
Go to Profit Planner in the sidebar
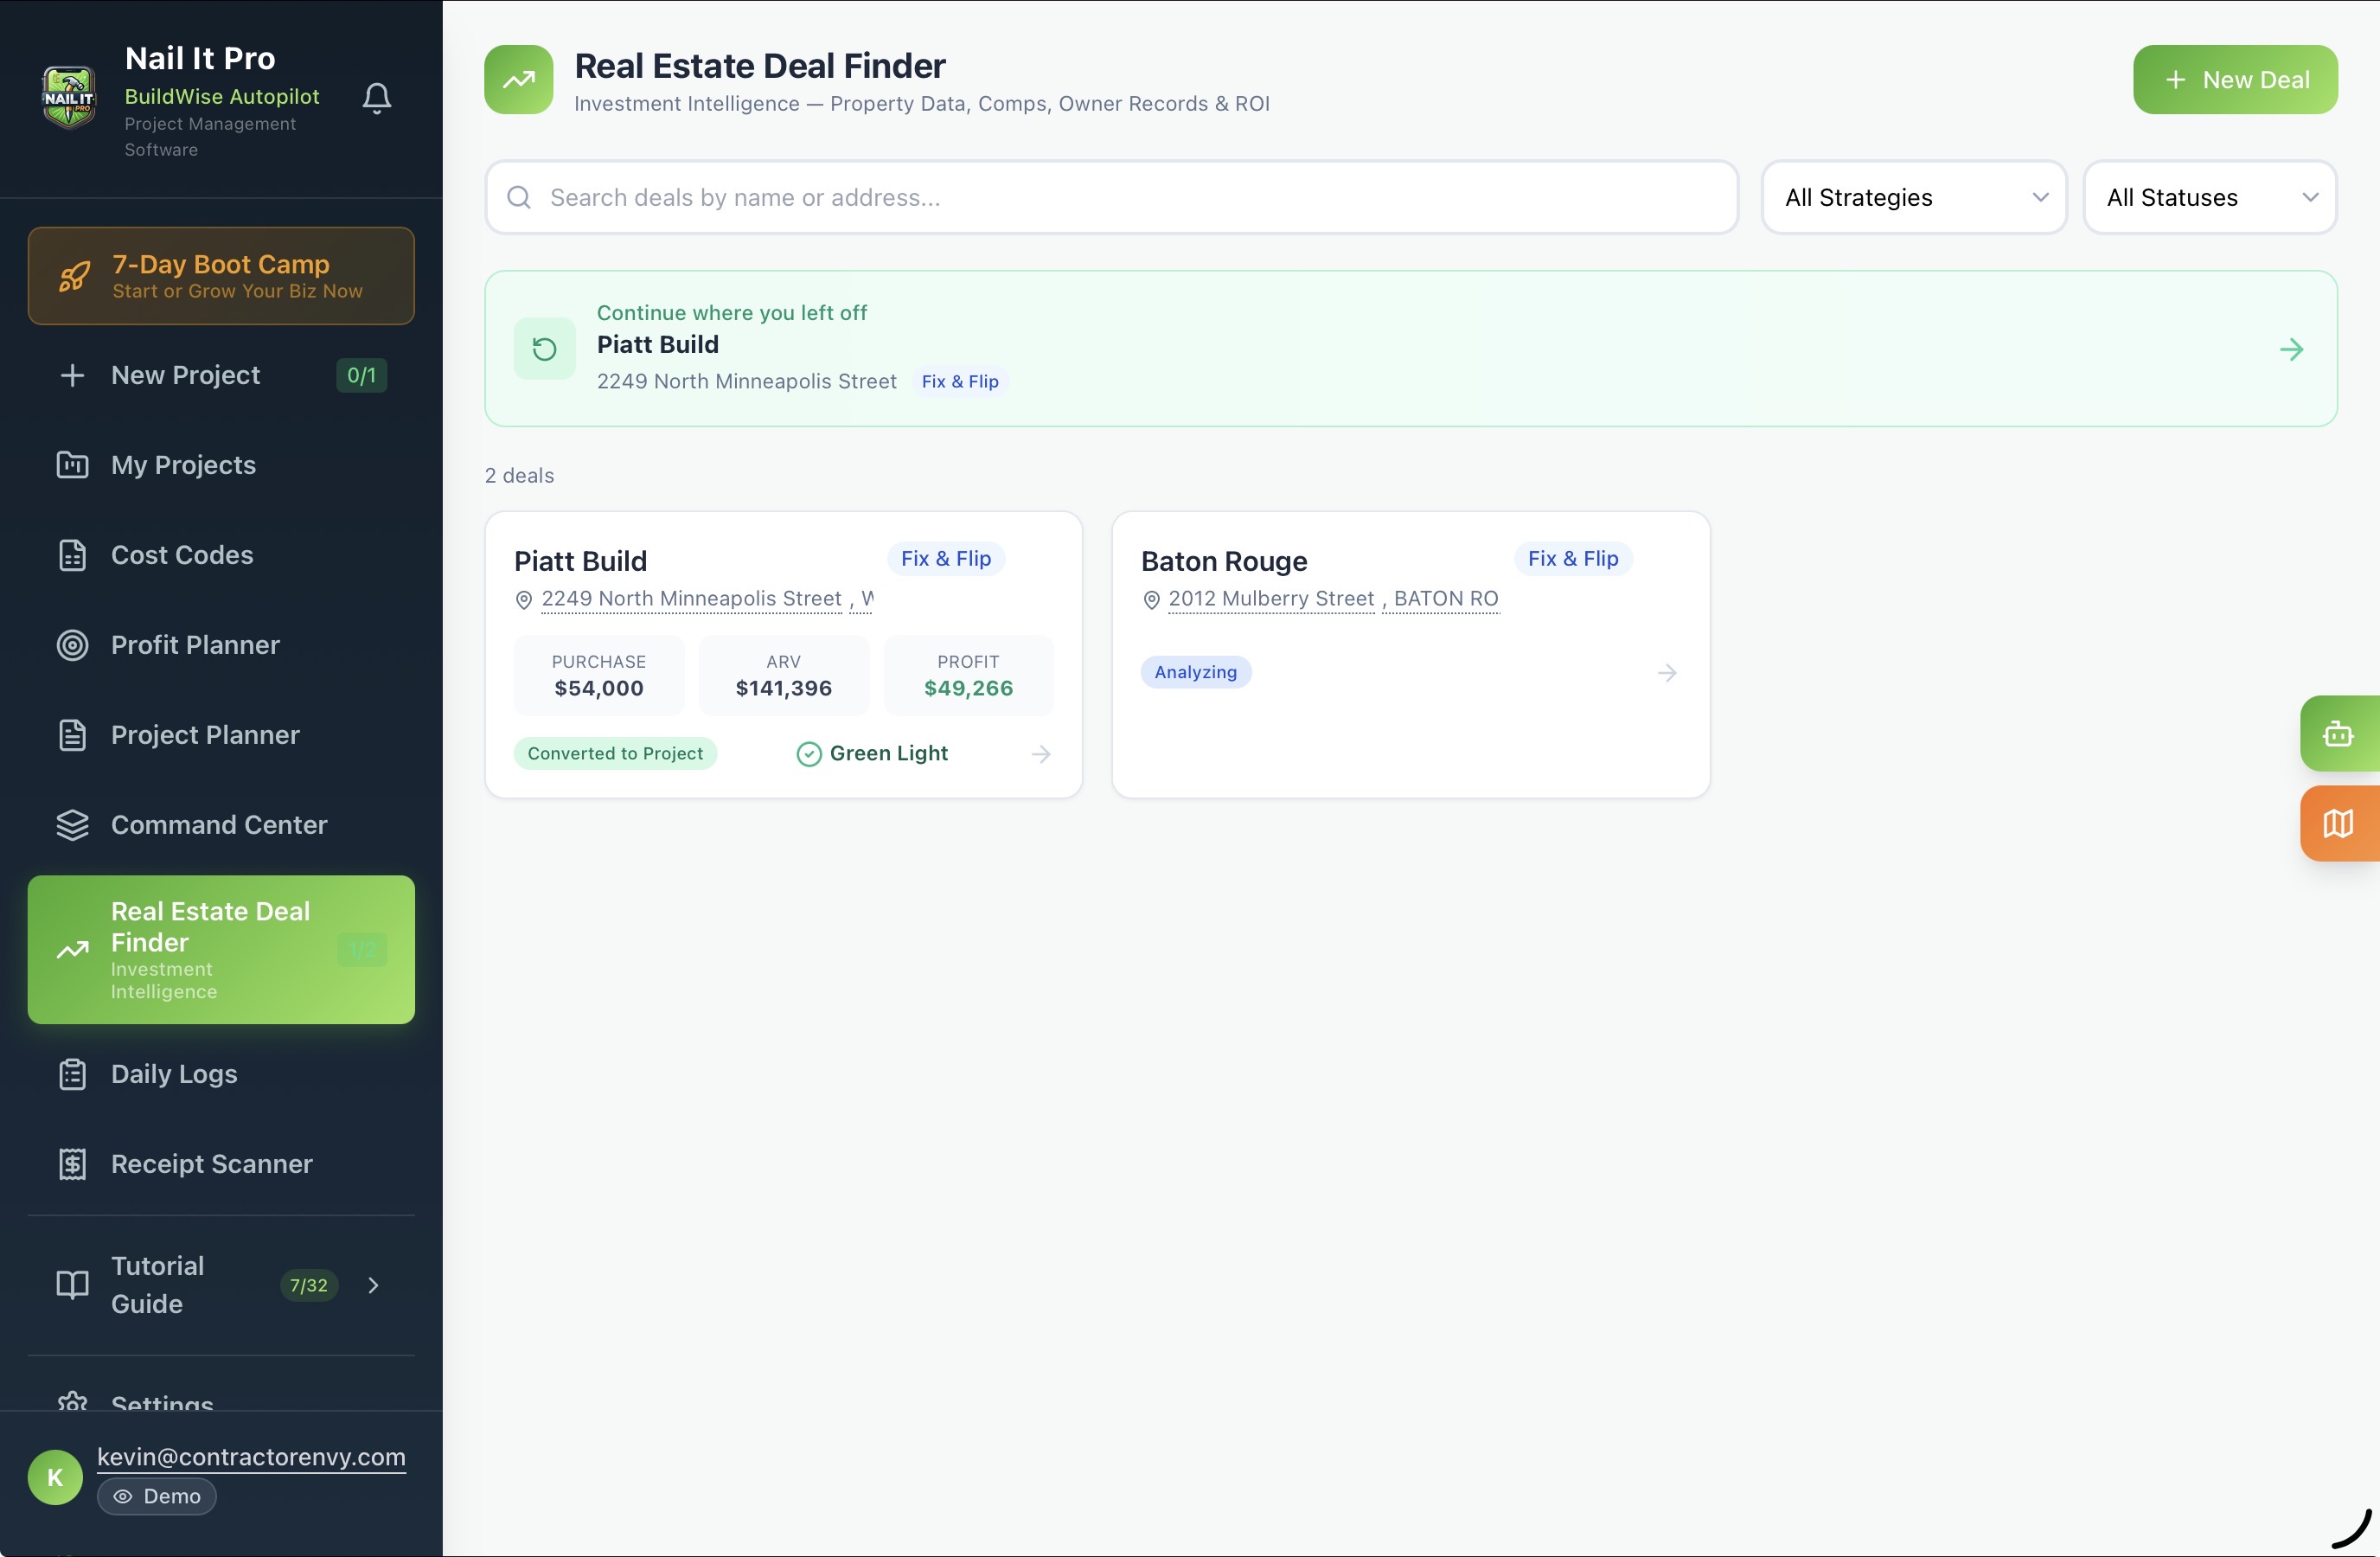pos(195,645)
